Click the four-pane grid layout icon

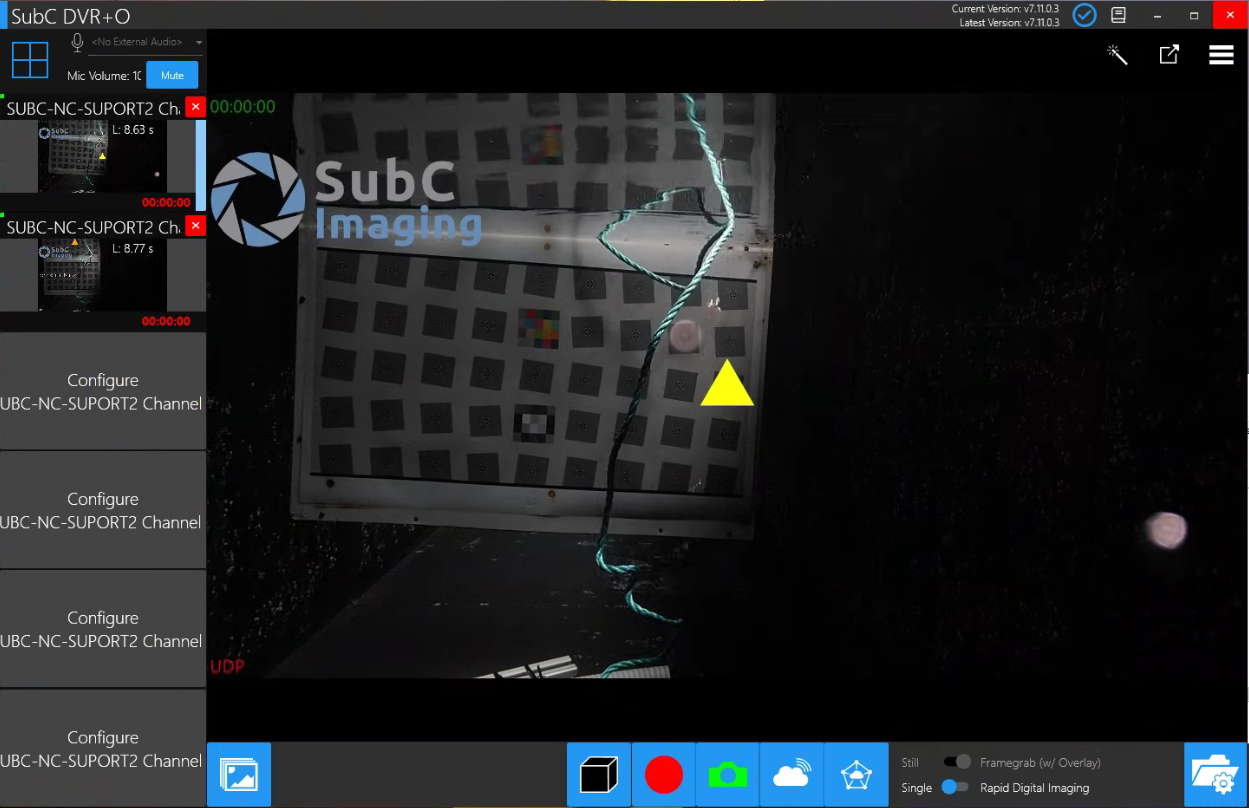click(30, 60)
